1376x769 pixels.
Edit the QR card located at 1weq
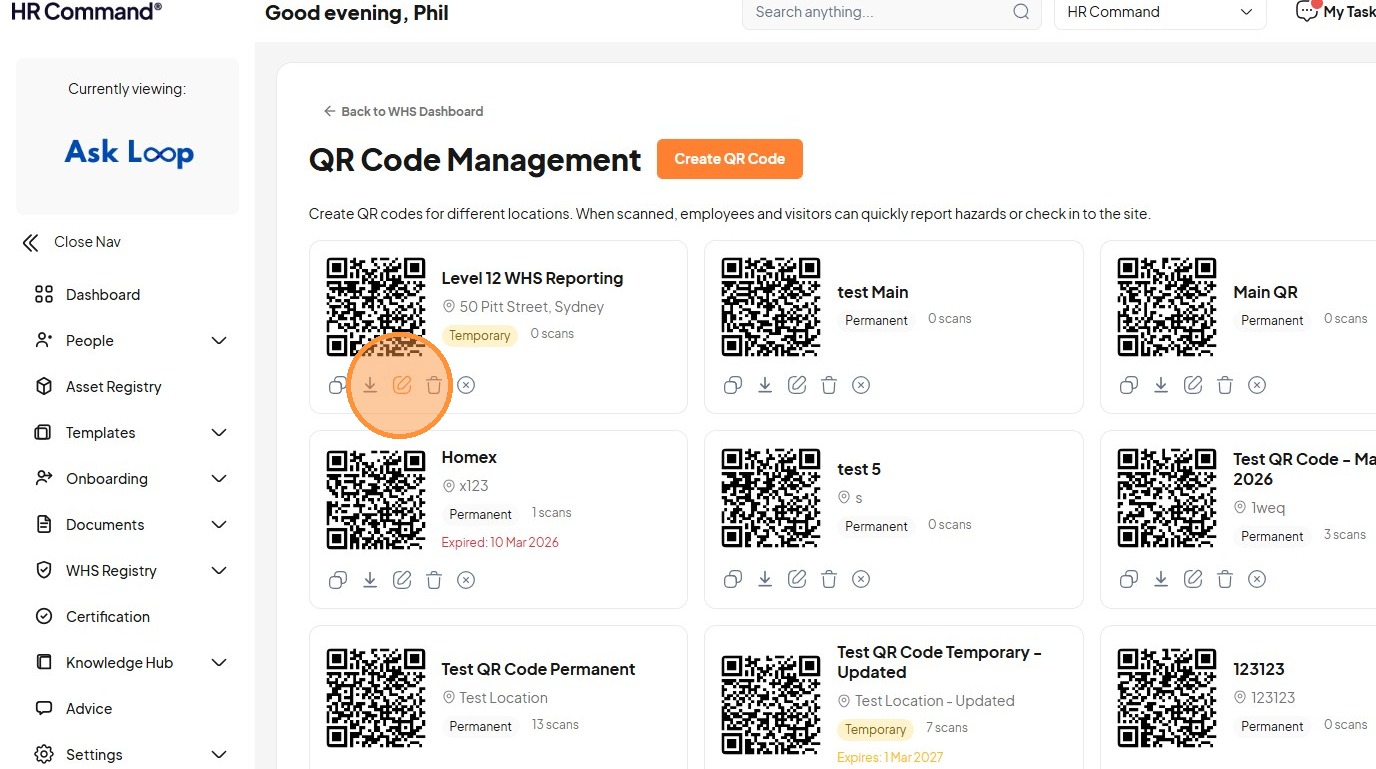pos(1193,579)
